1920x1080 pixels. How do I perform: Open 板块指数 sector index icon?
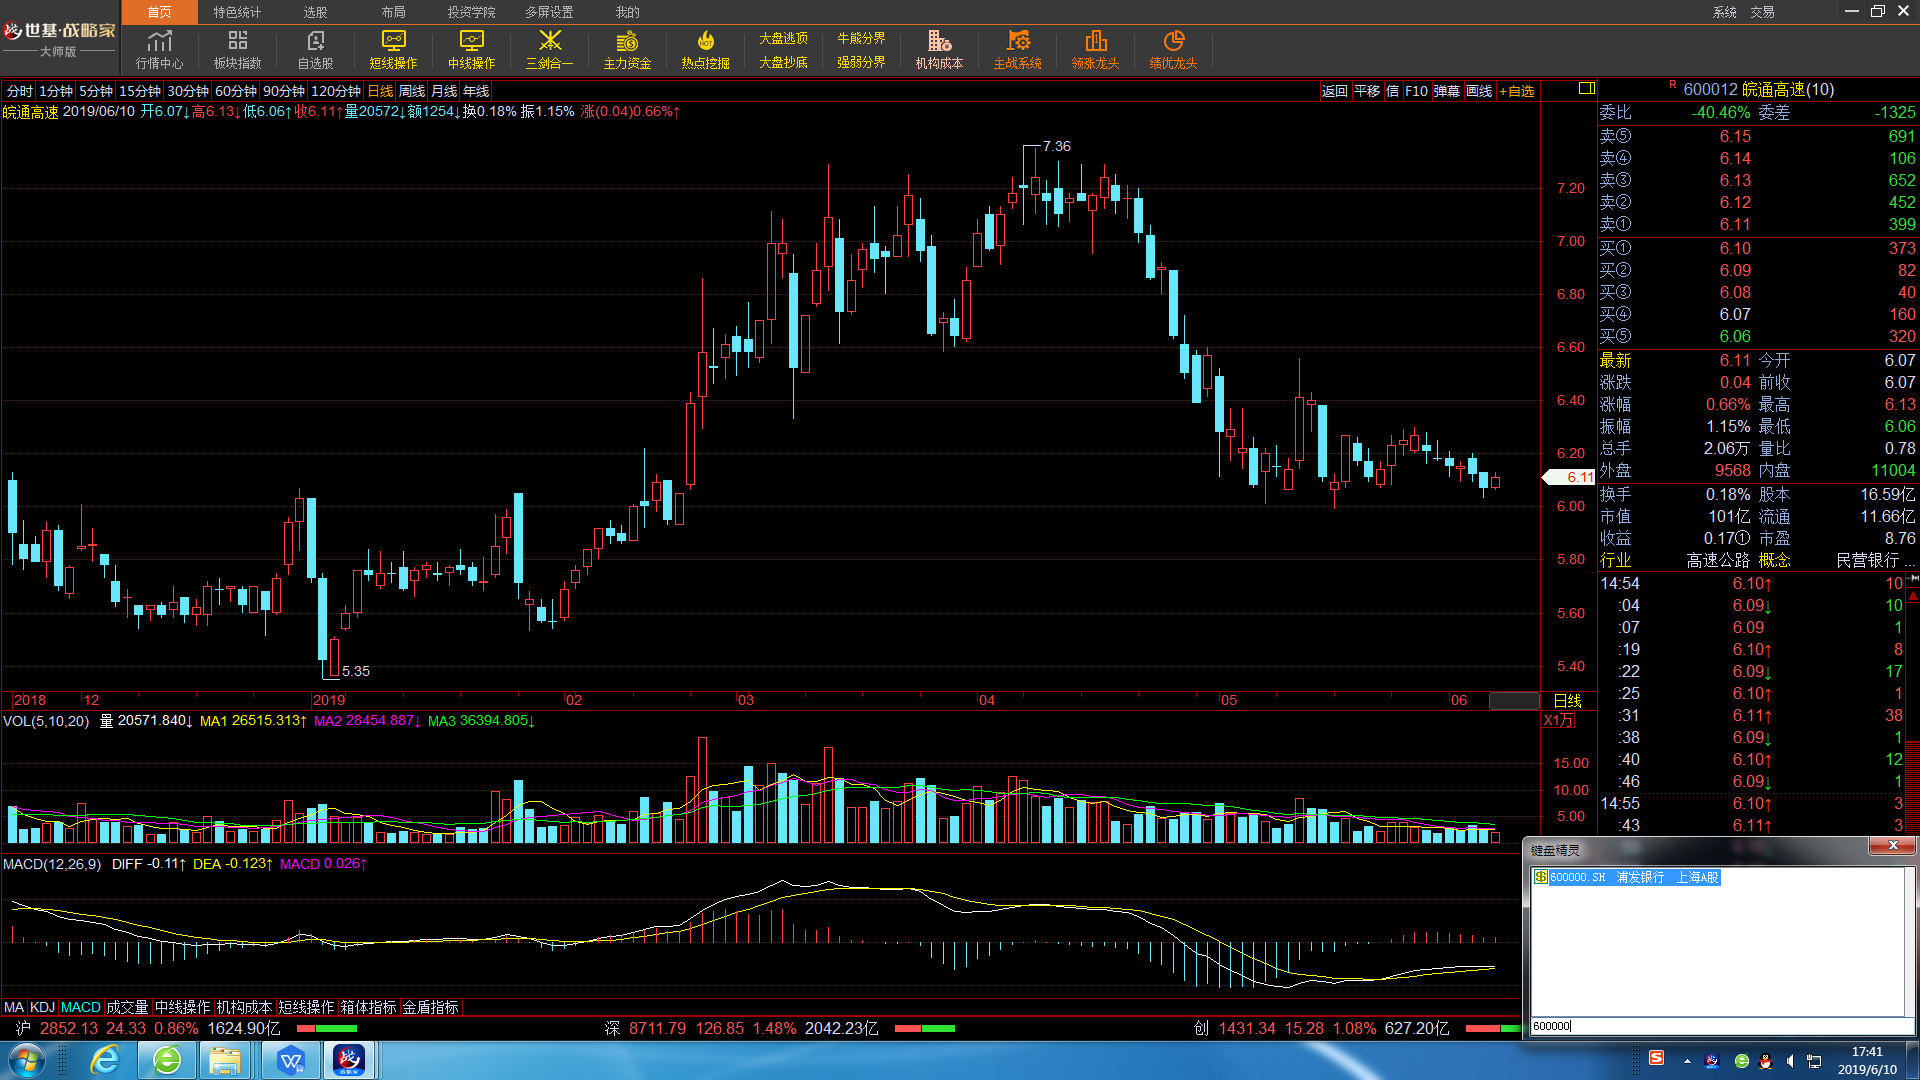point(238,50)
